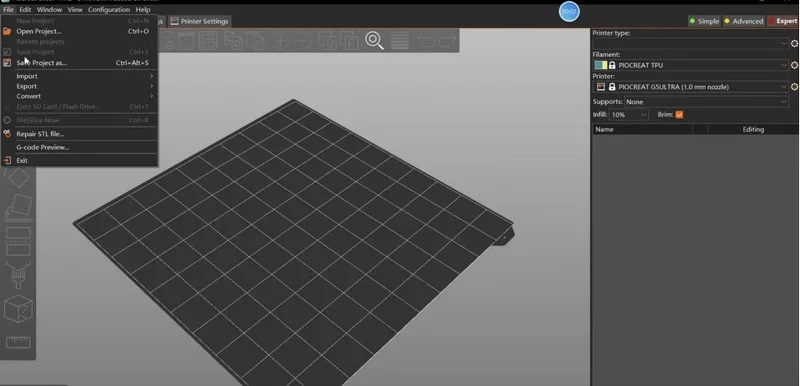Choose Open Project... from File menu
Screen dimensions: 800x386
pyautogui.click(x=79, y=31)
